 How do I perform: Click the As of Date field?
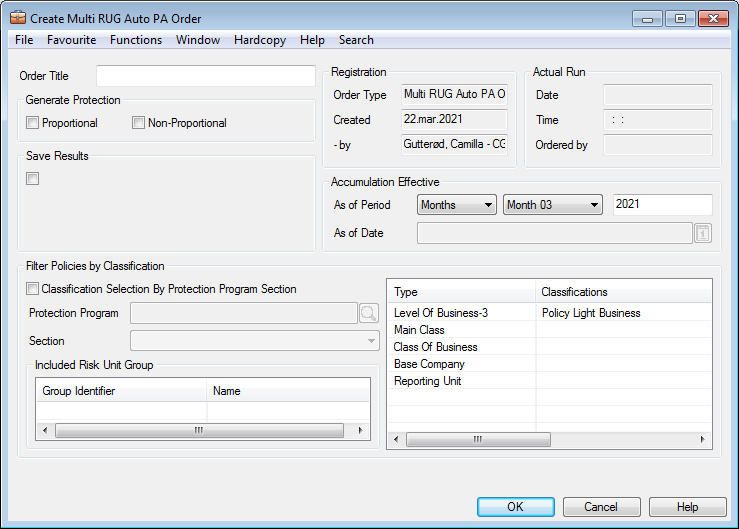coord(555,233)
